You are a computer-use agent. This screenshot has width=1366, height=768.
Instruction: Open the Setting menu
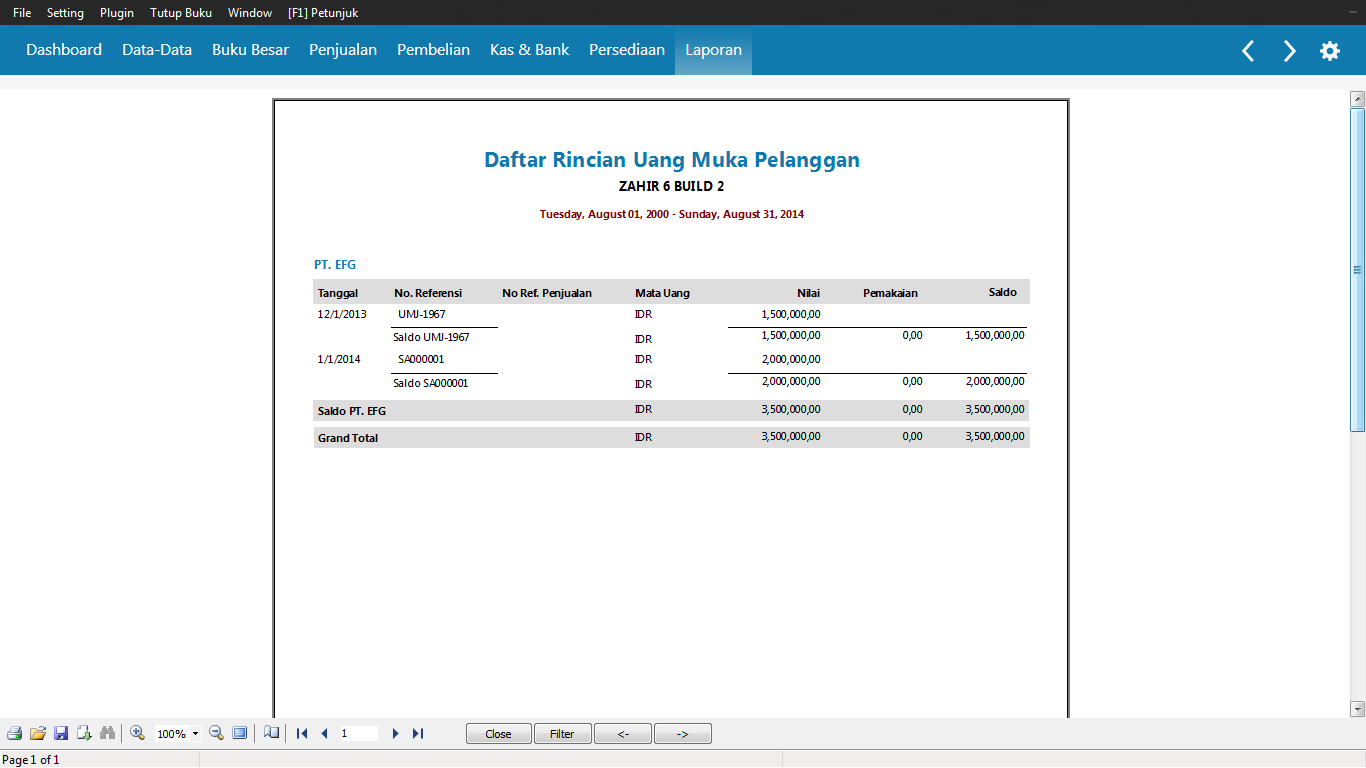[65, 13]
